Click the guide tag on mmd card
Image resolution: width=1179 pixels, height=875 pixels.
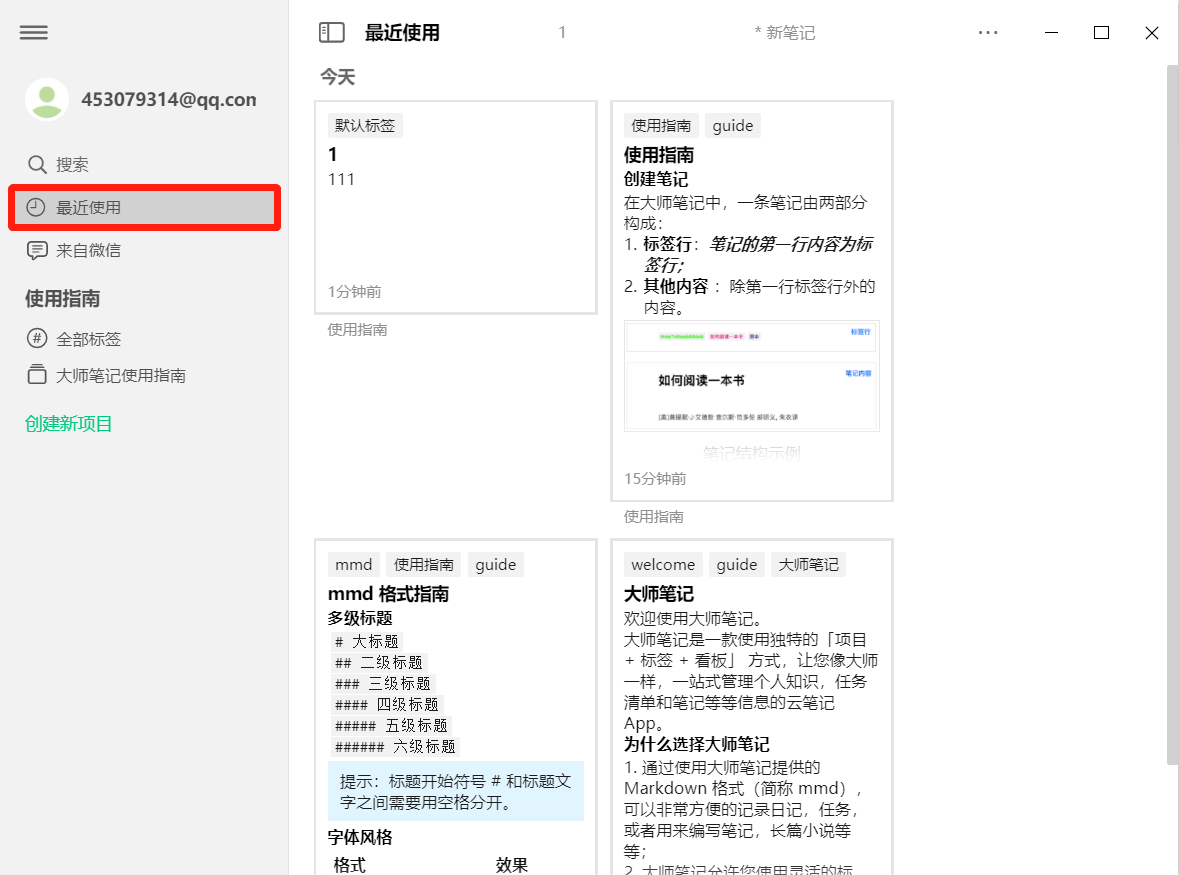click(496, 565)
